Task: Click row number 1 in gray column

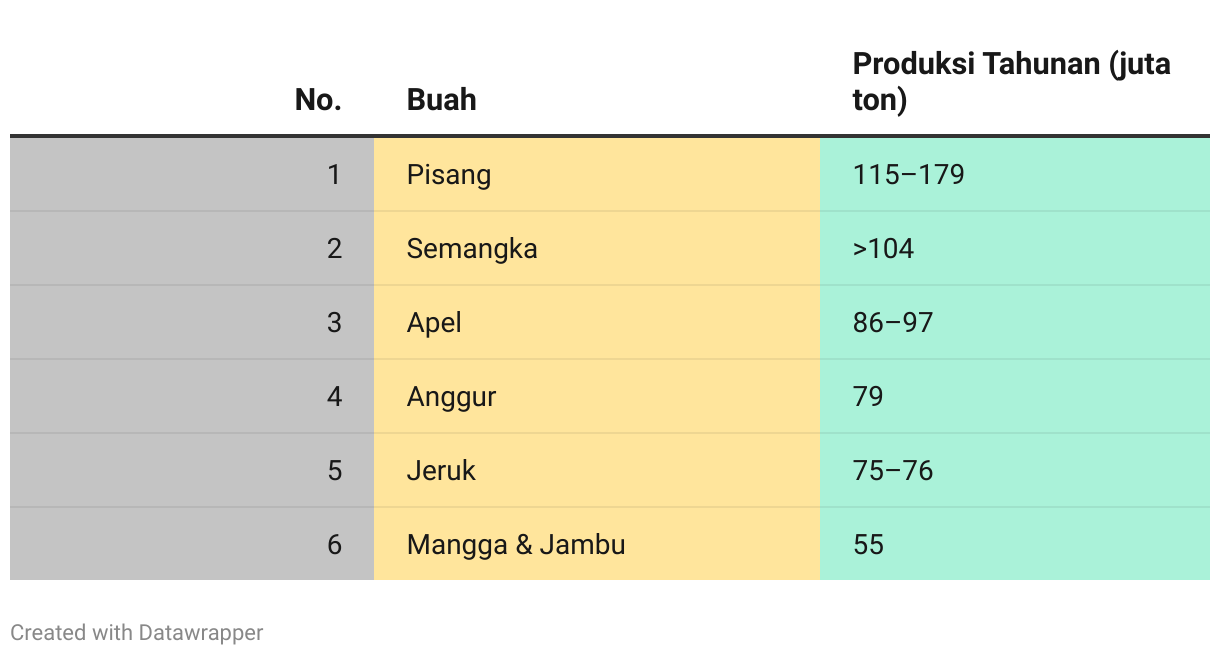Action: click(334, 175)
